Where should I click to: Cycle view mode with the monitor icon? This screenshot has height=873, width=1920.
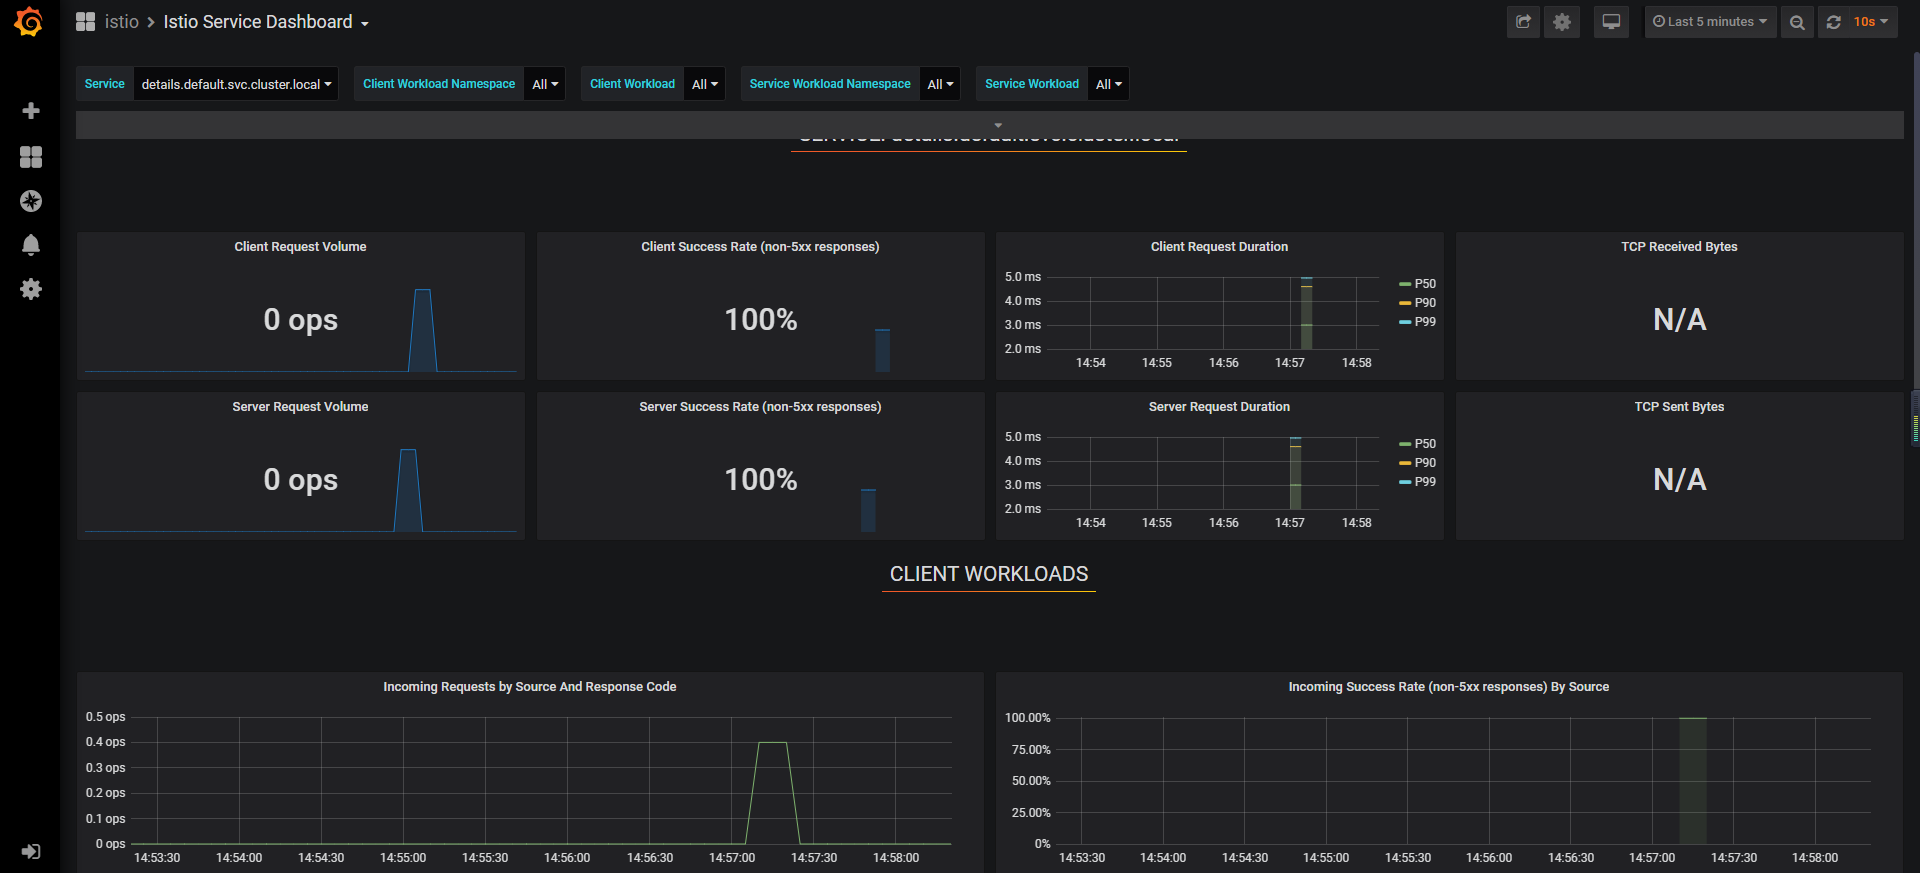point(1611,22)
